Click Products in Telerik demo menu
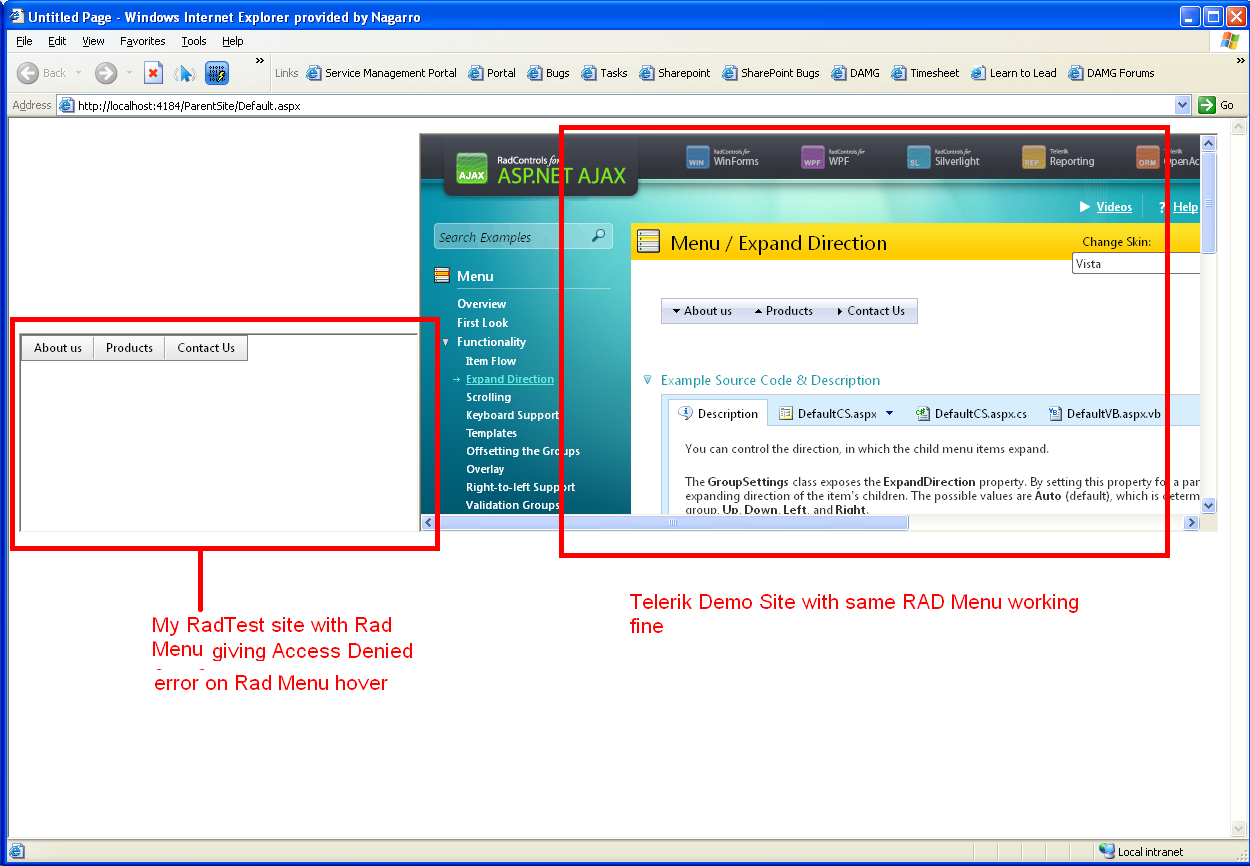The width and height of the screenshot is (1250, 866). pos(784,311)
